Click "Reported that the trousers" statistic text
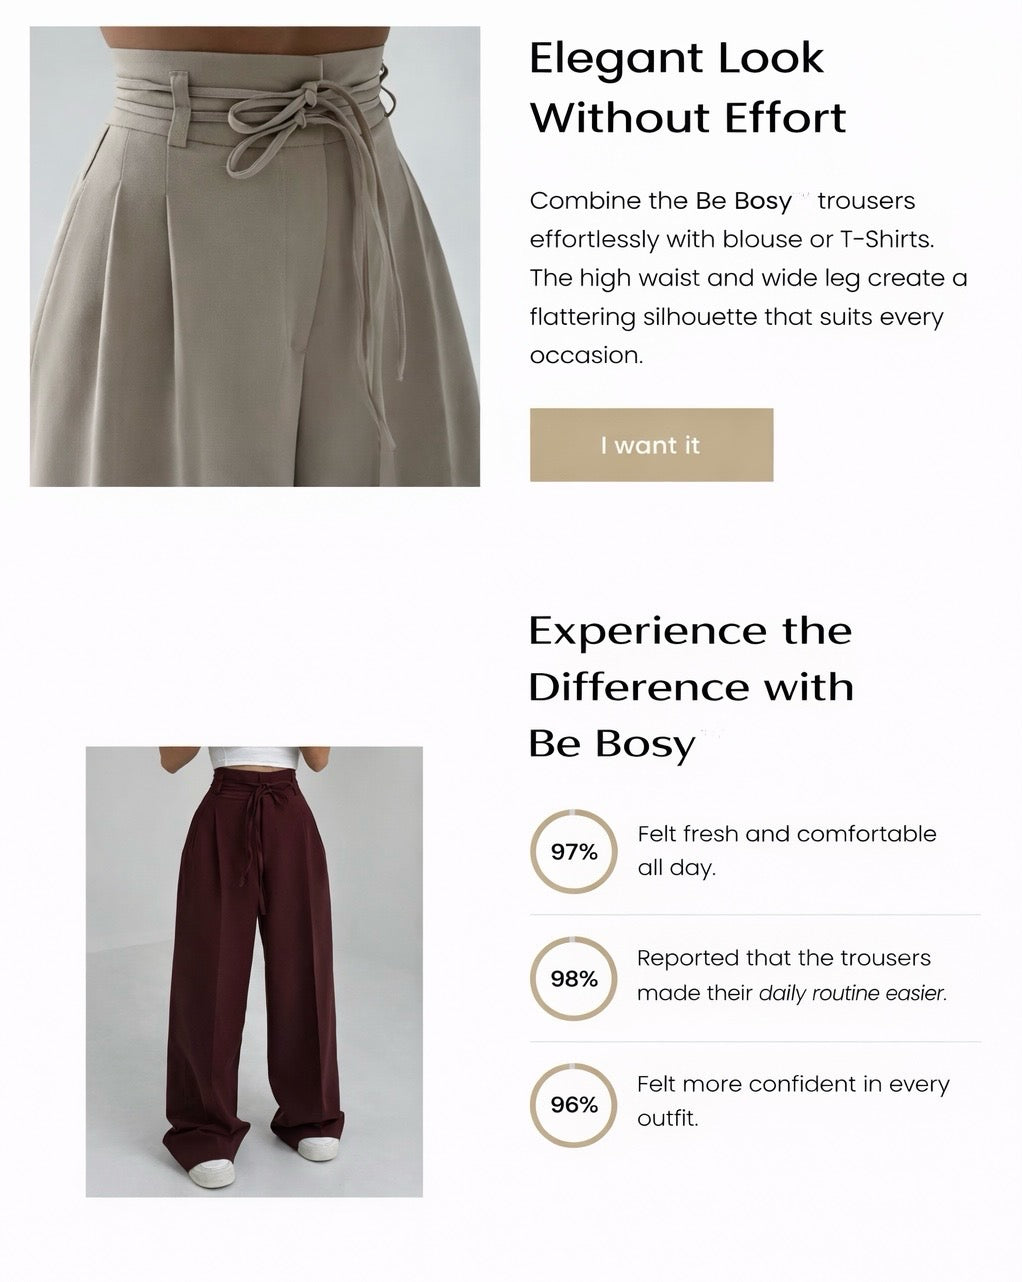The height and width of the screenshot is (1282, 1022). coord(783,958)
